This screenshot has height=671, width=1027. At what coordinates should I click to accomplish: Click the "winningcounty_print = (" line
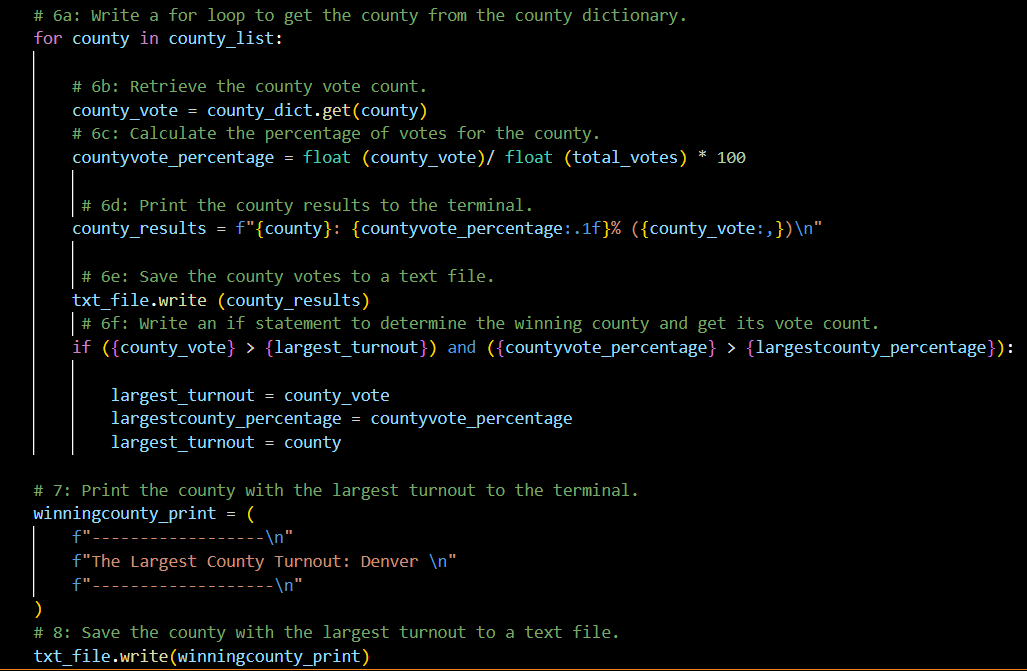144,513
